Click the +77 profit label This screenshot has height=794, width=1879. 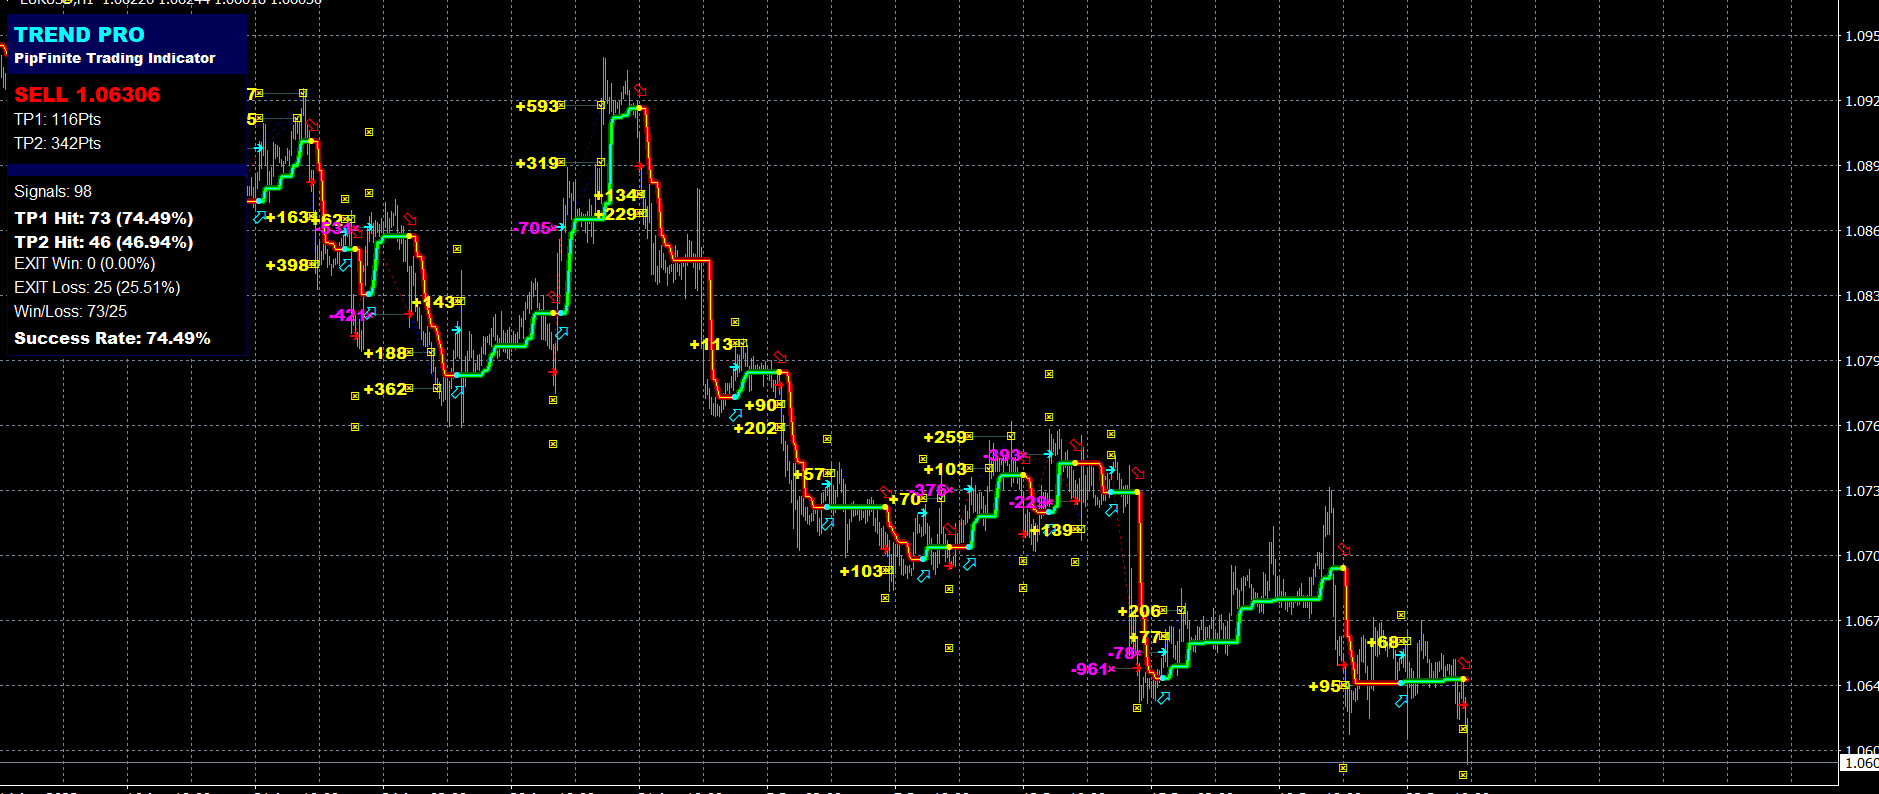click(x=1144, y=637)
